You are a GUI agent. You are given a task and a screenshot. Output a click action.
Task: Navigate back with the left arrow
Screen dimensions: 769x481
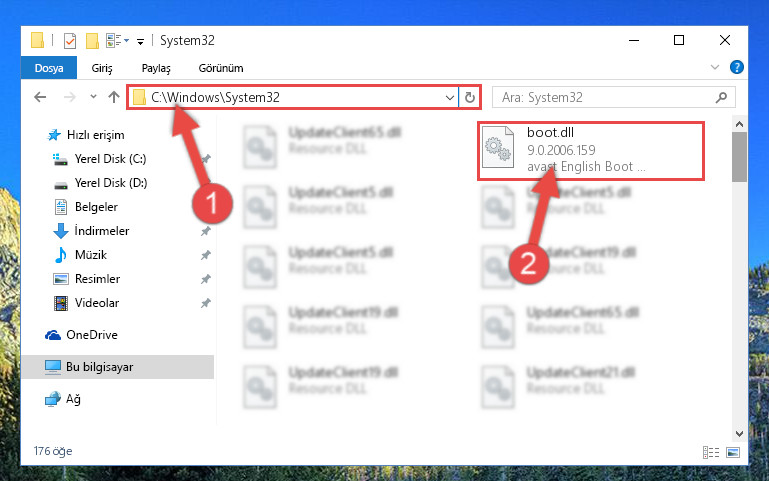pos(40,97)
